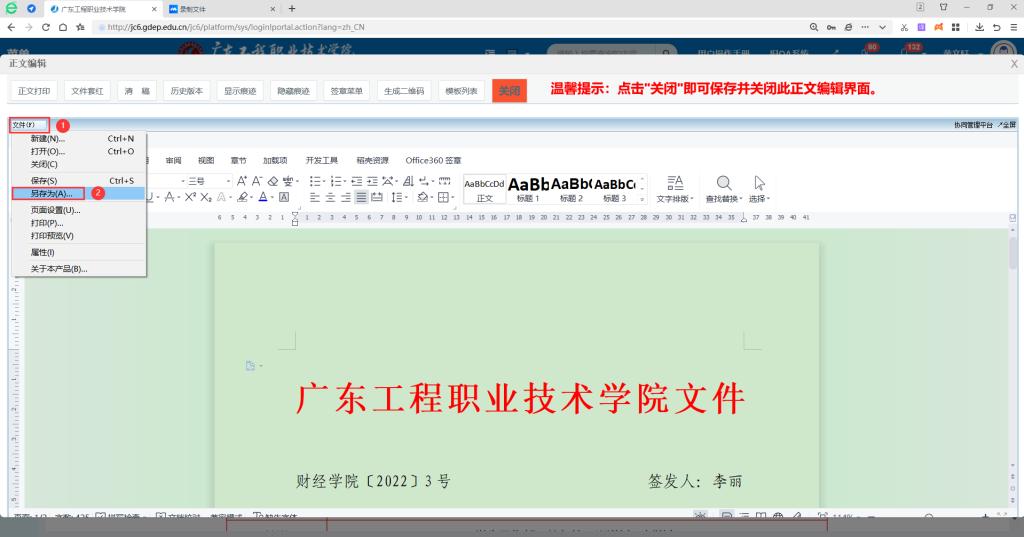Click the 生成二维码 button
This screenshot has height=537, width=1024.
(x=405, y=91)
